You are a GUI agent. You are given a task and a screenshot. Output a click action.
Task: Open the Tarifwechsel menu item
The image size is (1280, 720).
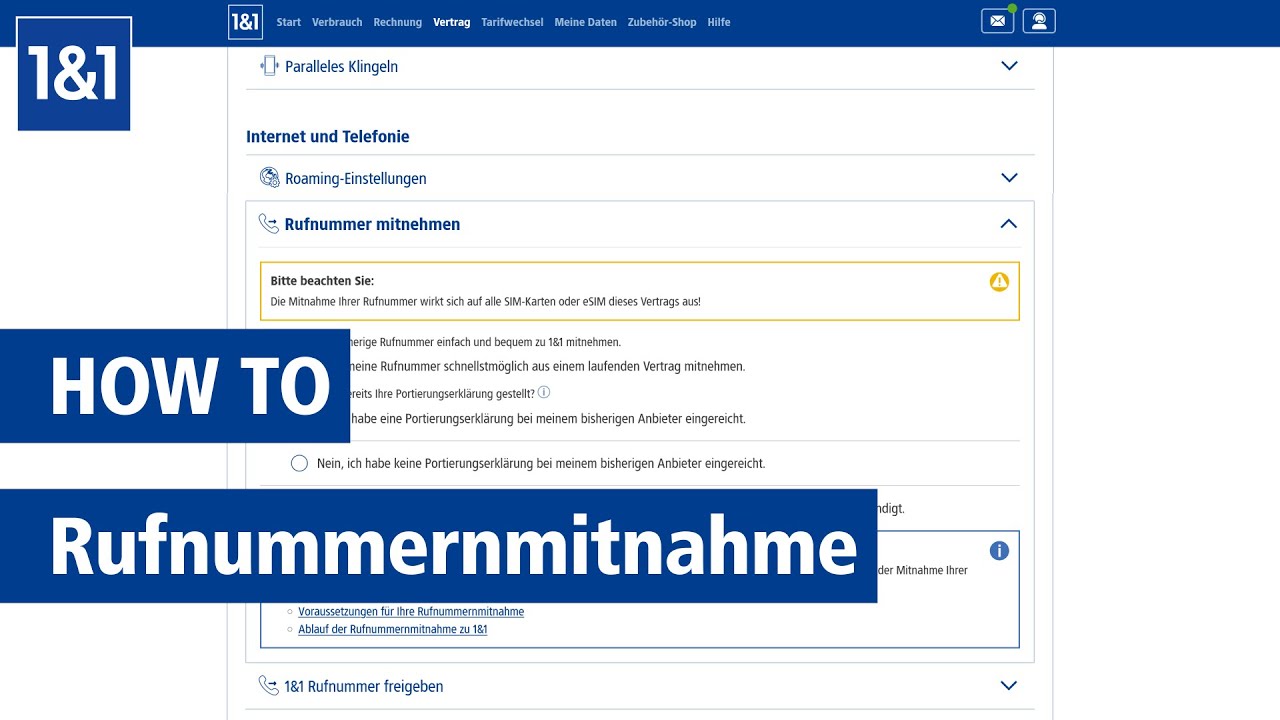coord(512,22)
